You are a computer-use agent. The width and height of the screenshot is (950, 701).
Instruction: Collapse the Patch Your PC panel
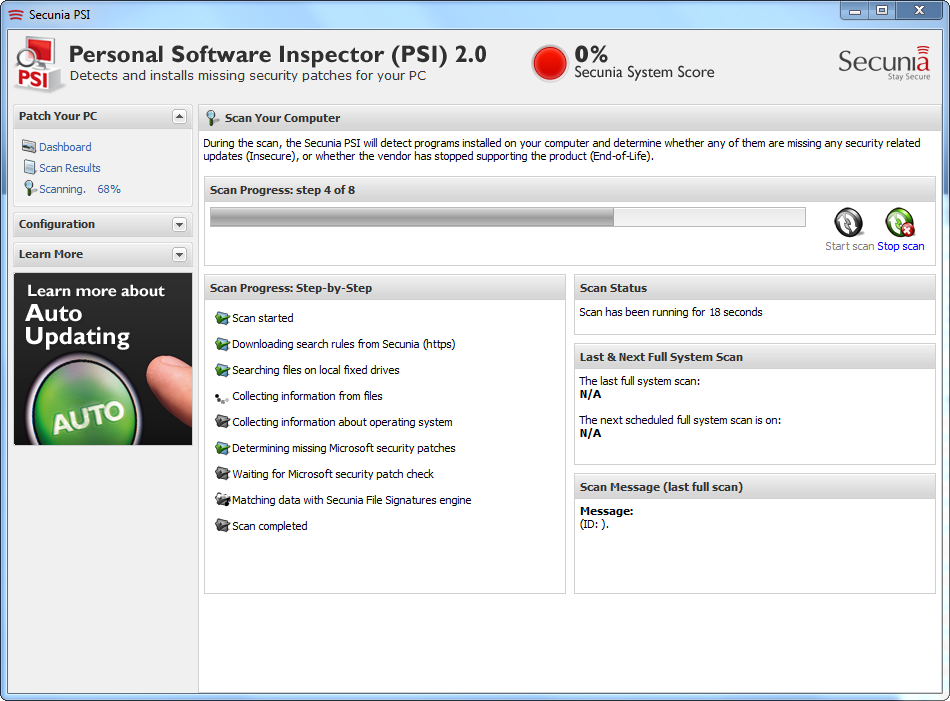point(179,116)
